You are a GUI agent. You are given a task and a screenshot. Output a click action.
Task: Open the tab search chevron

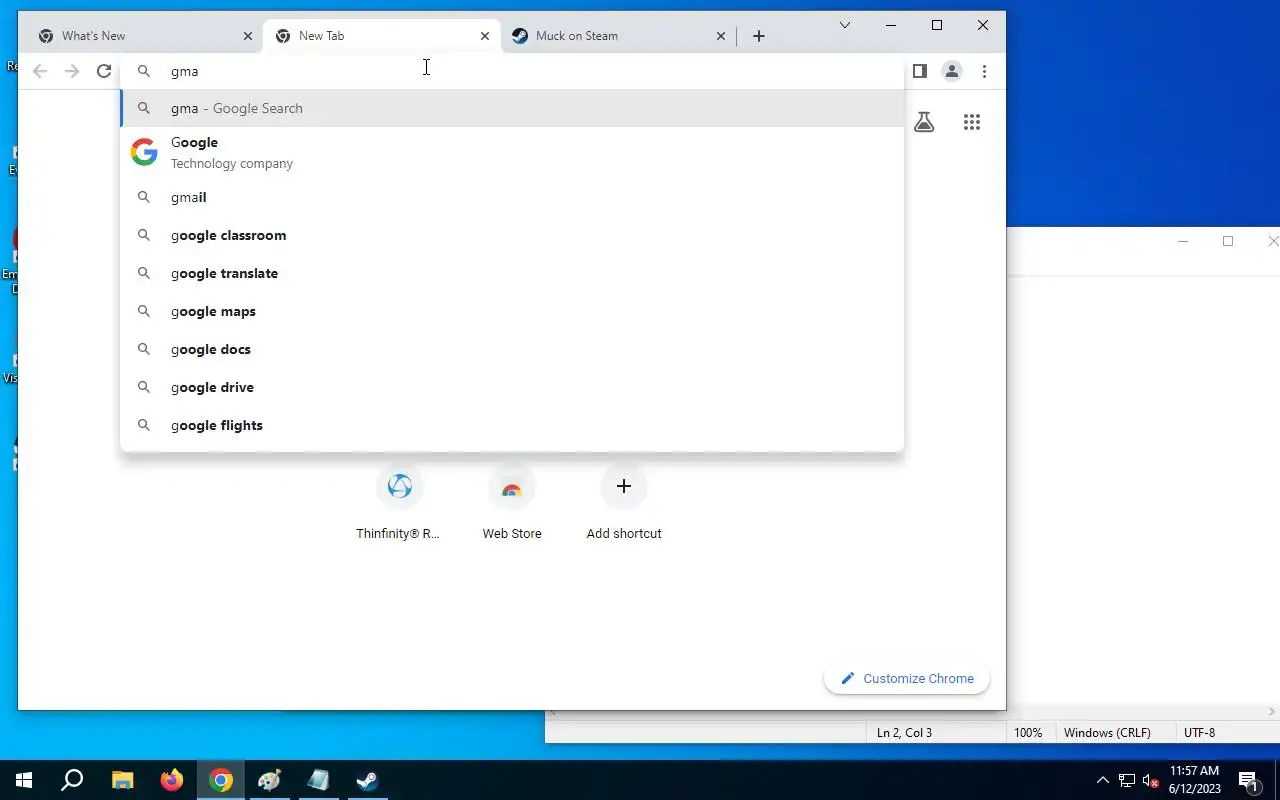coord(845,25)
